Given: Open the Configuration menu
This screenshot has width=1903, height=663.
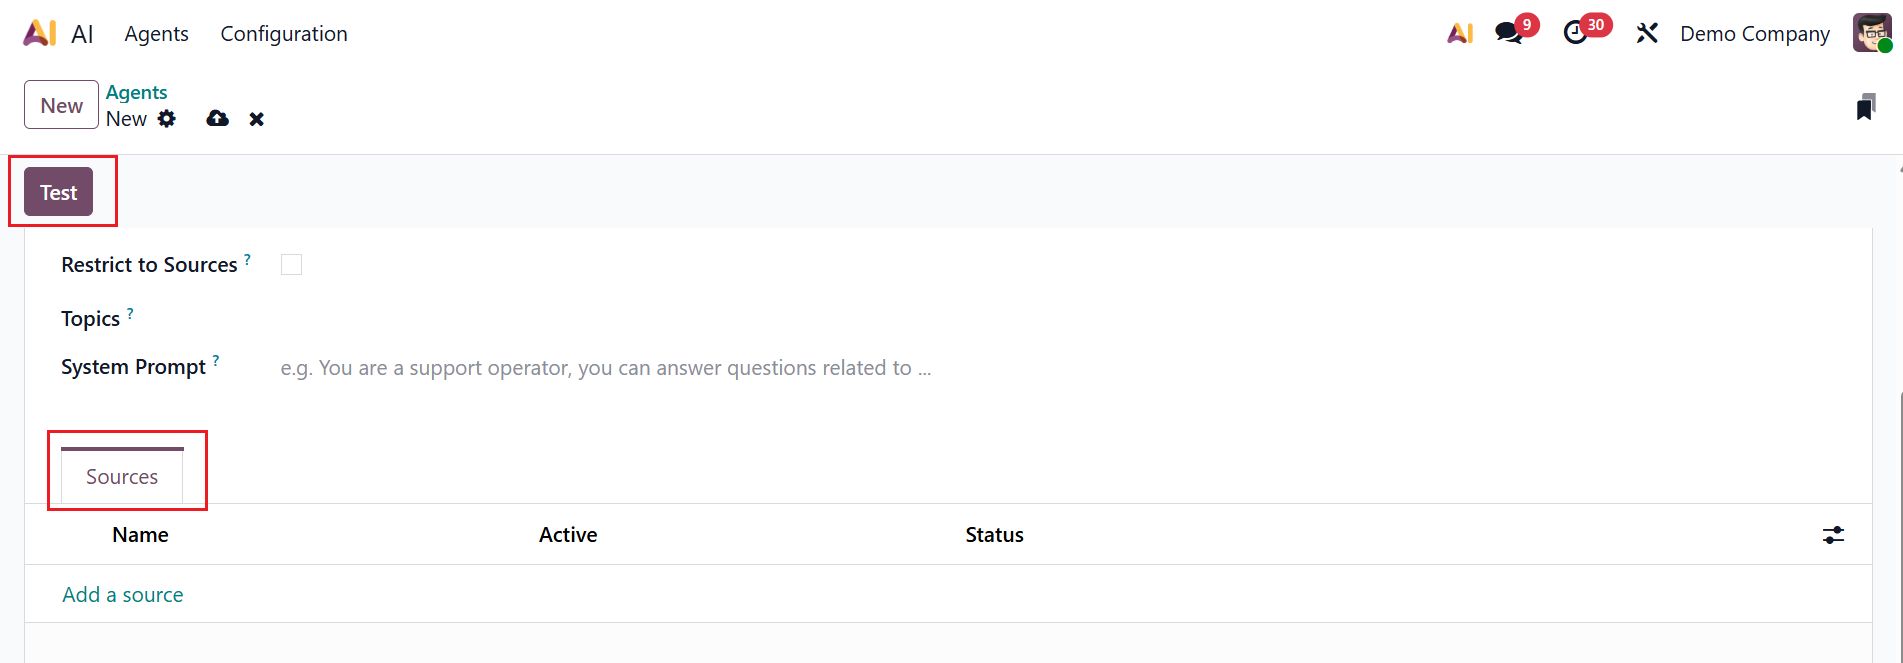Looking at the screenshot, I should click(284, 34).
